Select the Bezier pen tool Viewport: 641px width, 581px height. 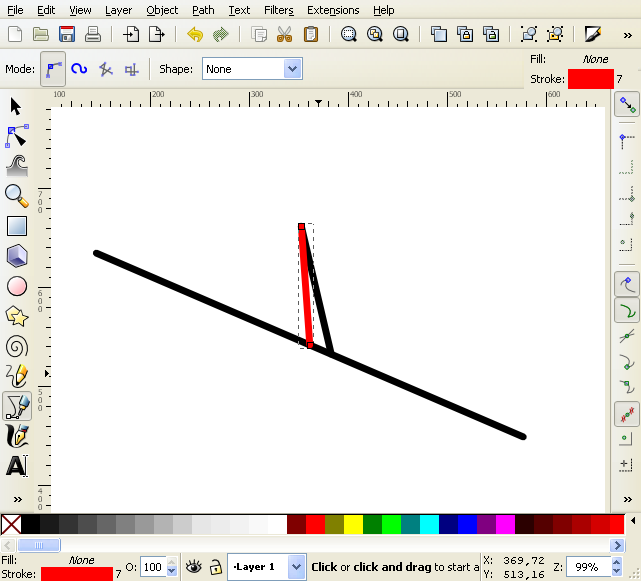(x=17, y=406)
